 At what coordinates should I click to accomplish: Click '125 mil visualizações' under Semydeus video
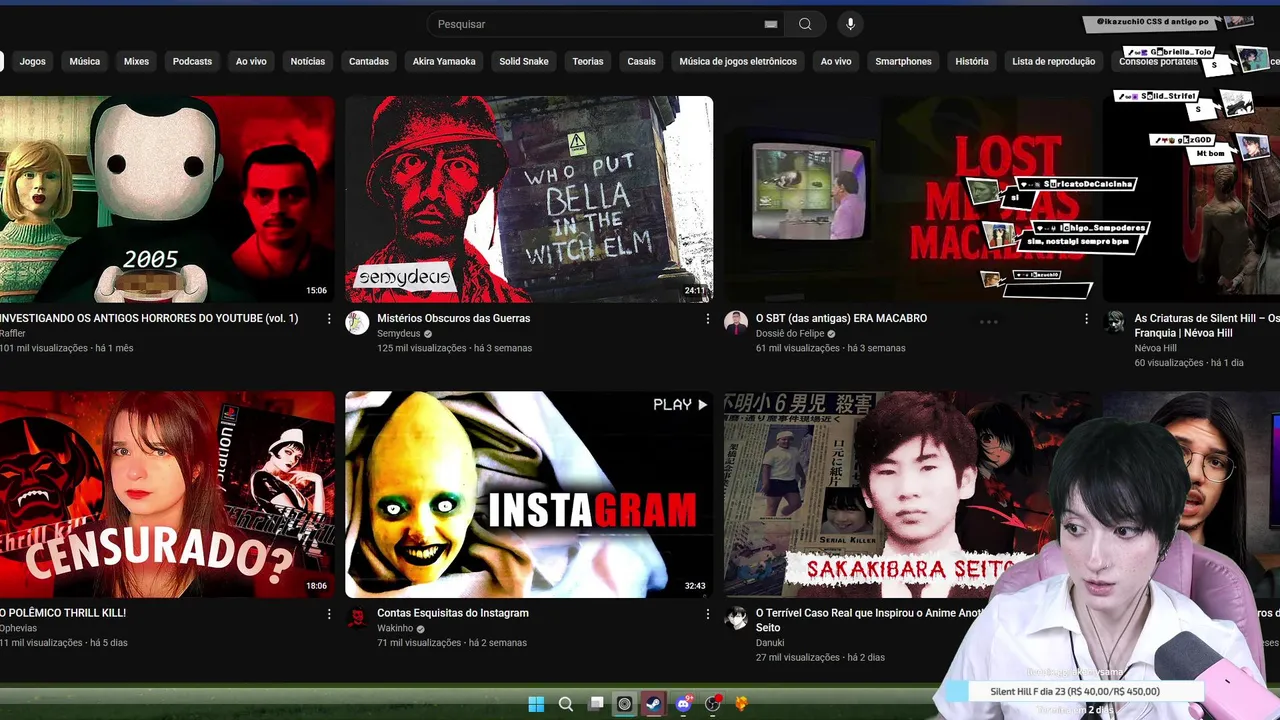click(x=421, y=348)
